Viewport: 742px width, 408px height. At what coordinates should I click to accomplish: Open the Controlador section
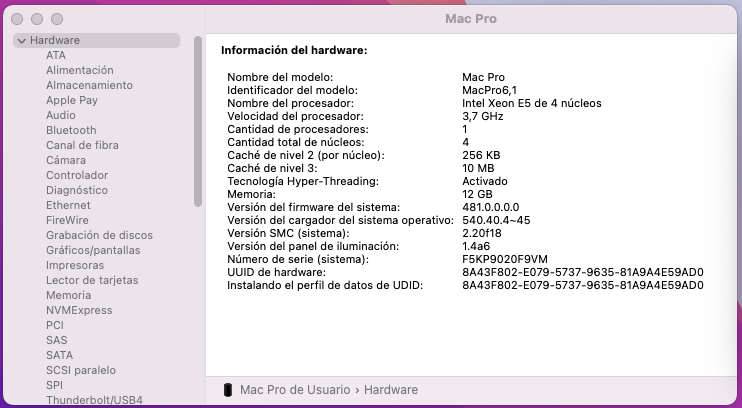coord(77,175)
